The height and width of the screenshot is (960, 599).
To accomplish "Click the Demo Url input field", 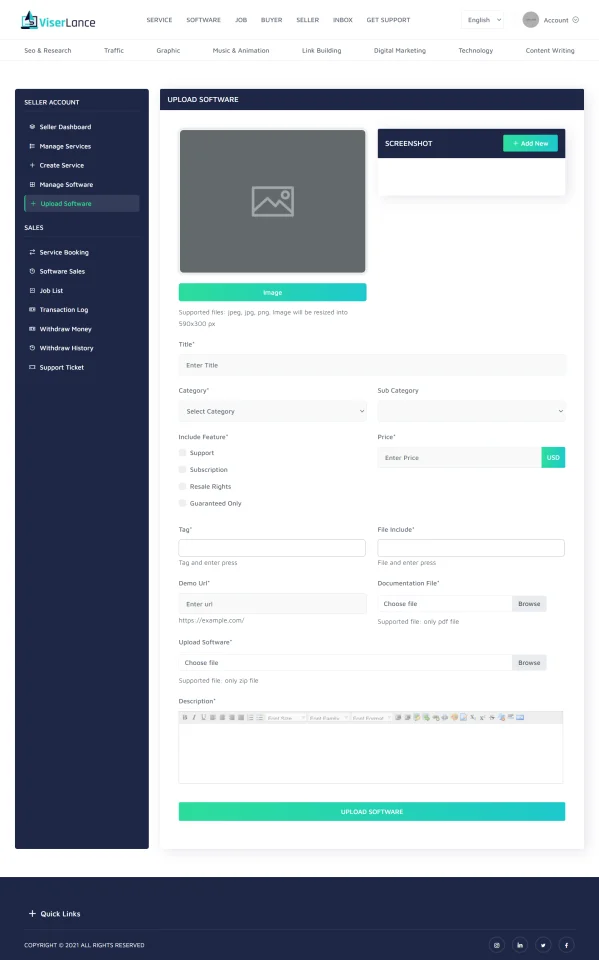I will click(x=273, y=604).
